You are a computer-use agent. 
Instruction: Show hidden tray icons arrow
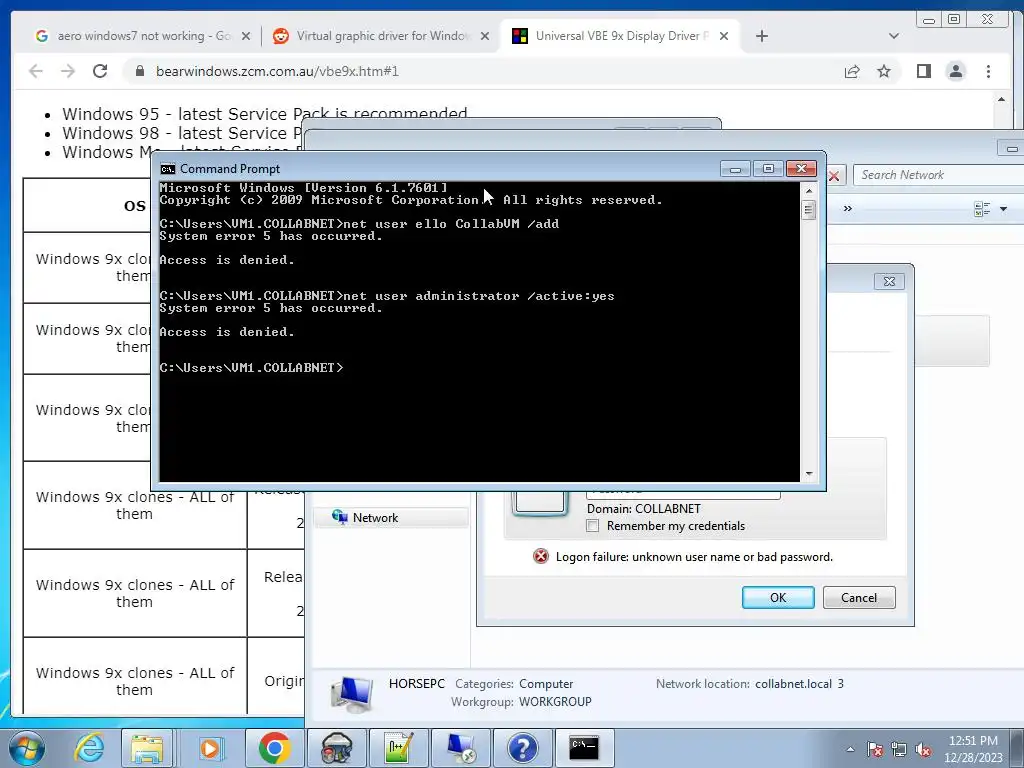pos(850,749)
